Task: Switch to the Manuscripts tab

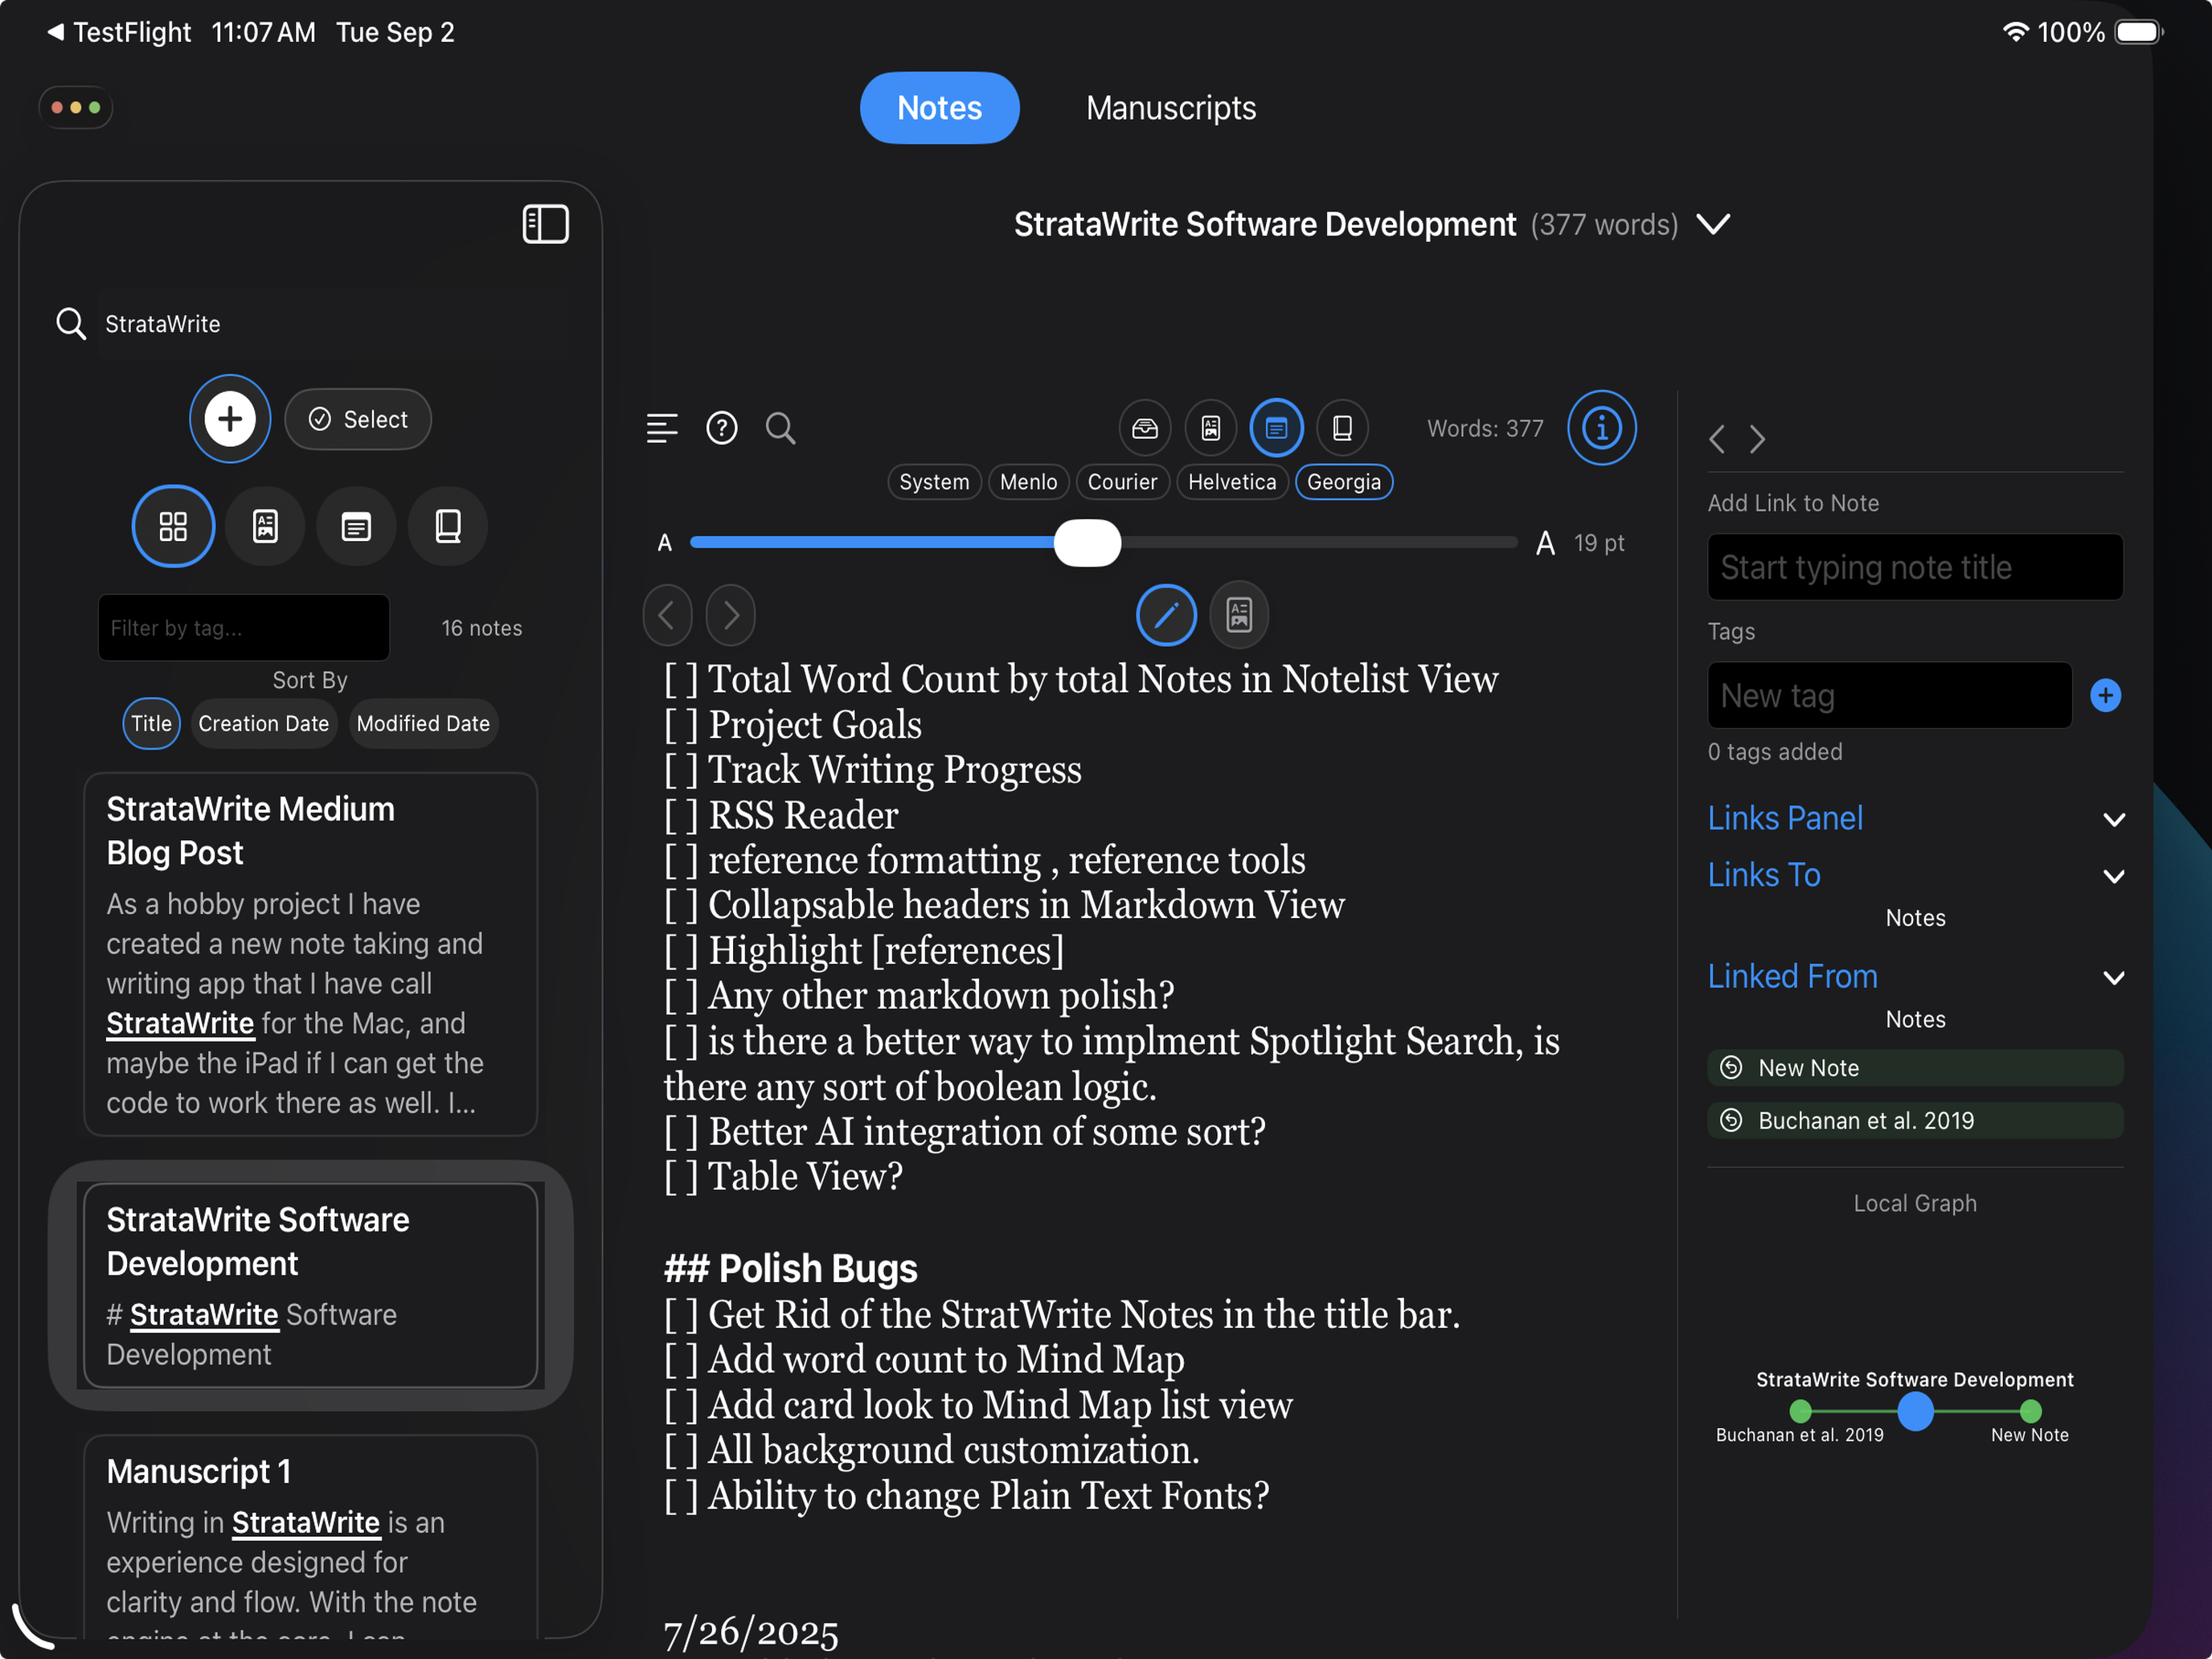Action: (x=1171, y=108)
